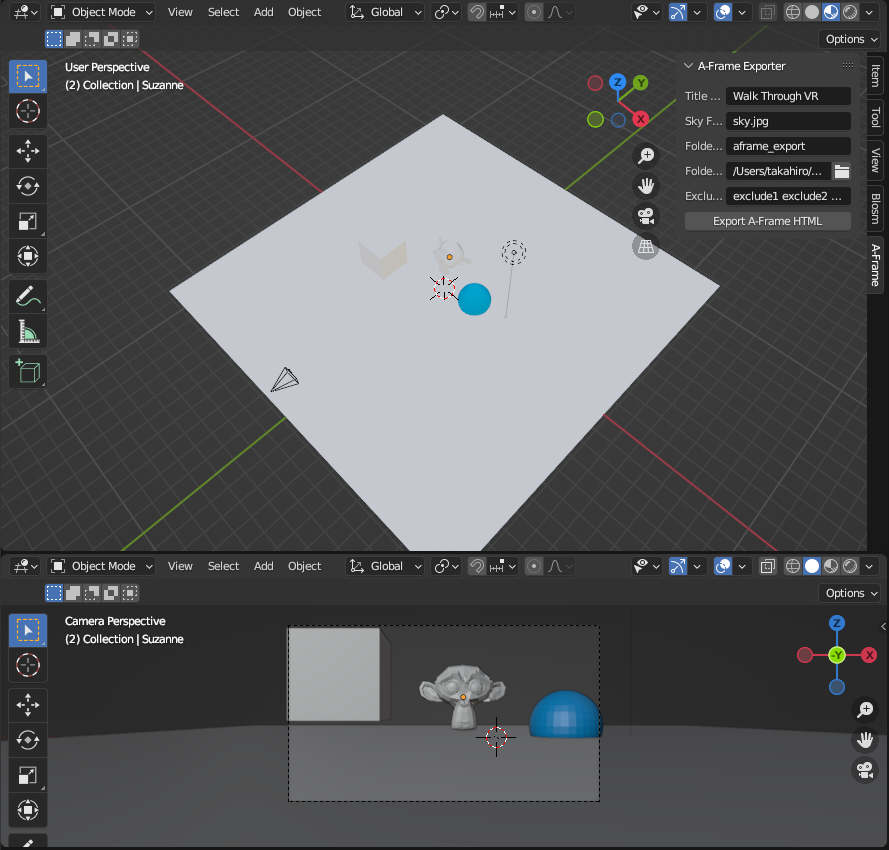Activate the Add Cube tool
889x850 pixels.
[27, 371]
